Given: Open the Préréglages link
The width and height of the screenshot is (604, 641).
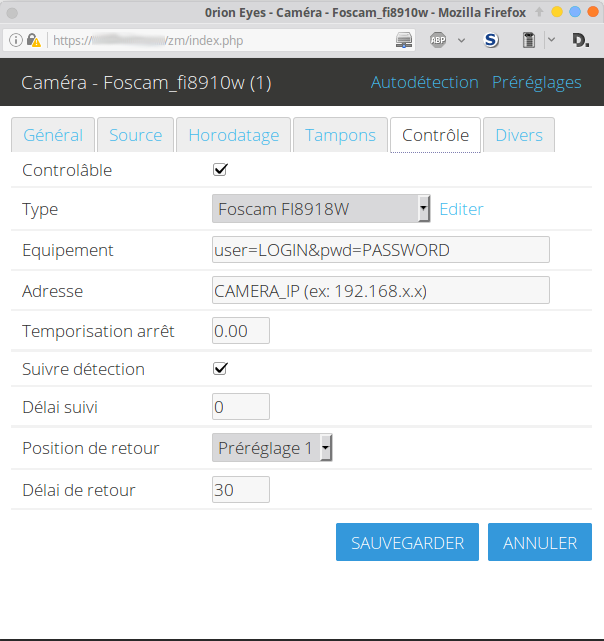Looking at the screenshot, I should tap(537, 82).
